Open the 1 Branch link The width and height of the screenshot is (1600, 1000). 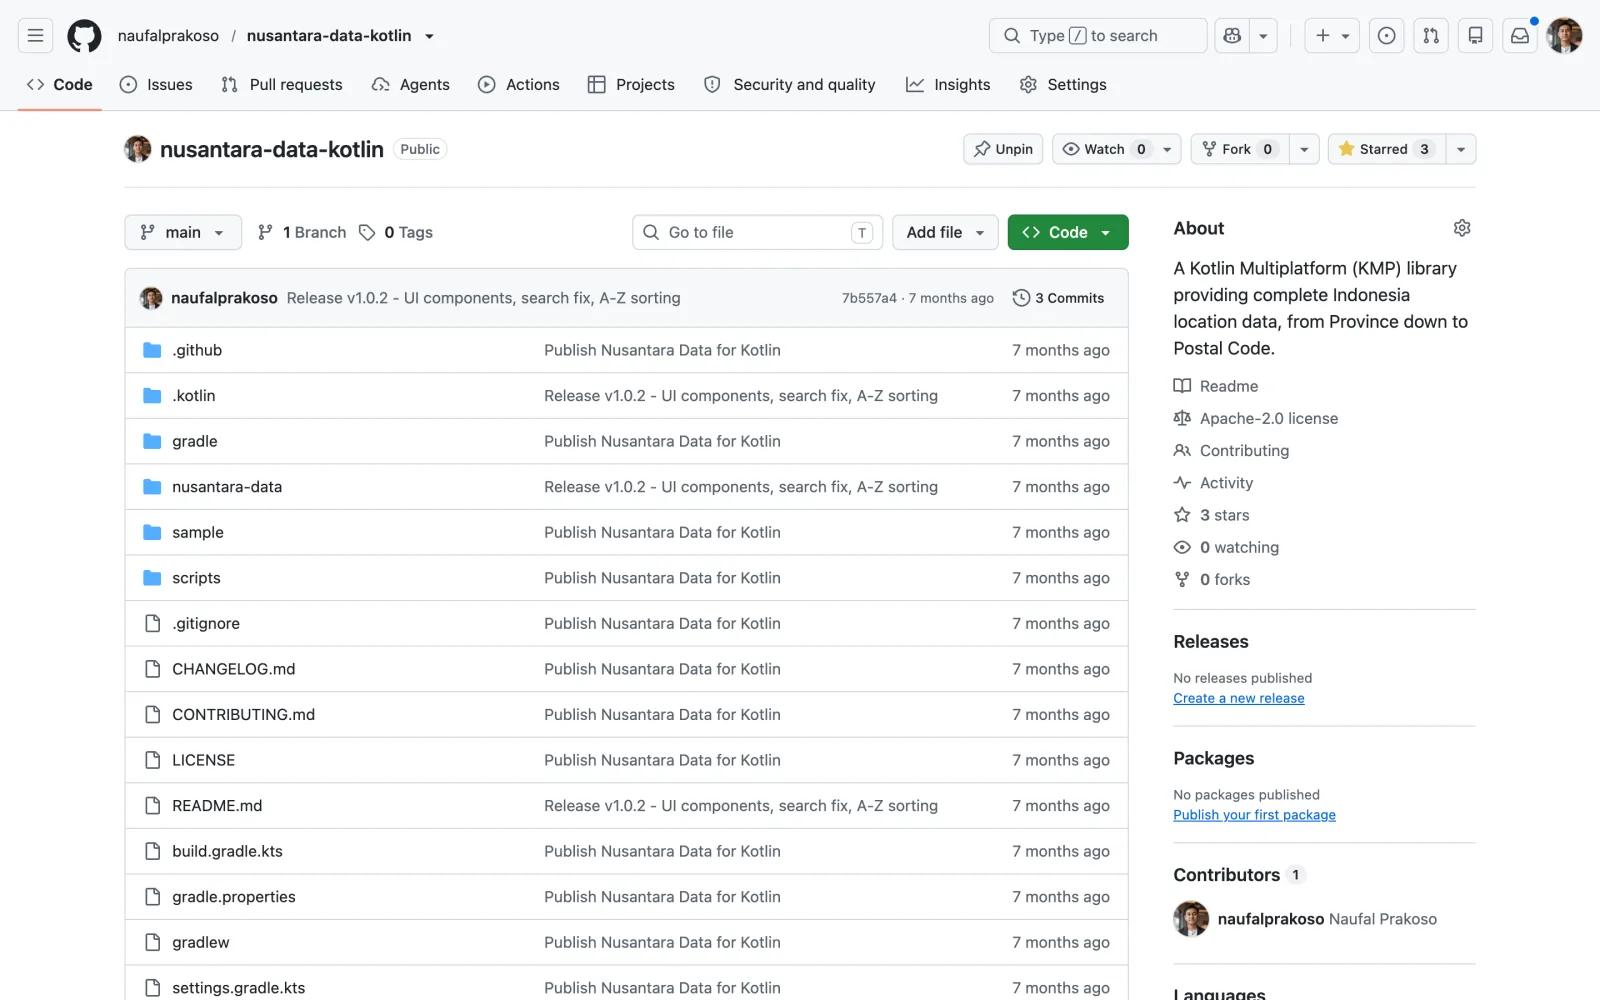click(x=302, y=232)
